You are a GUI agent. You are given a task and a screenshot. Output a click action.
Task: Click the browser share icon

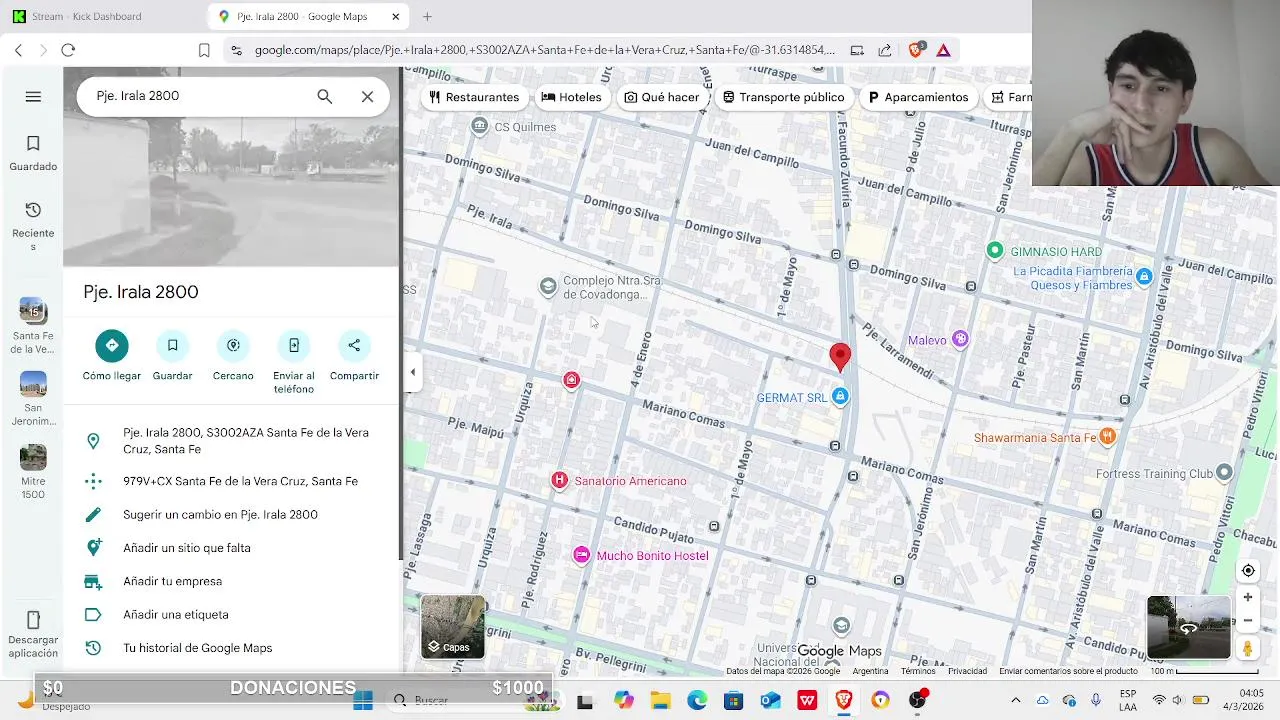tap(885, 50)
